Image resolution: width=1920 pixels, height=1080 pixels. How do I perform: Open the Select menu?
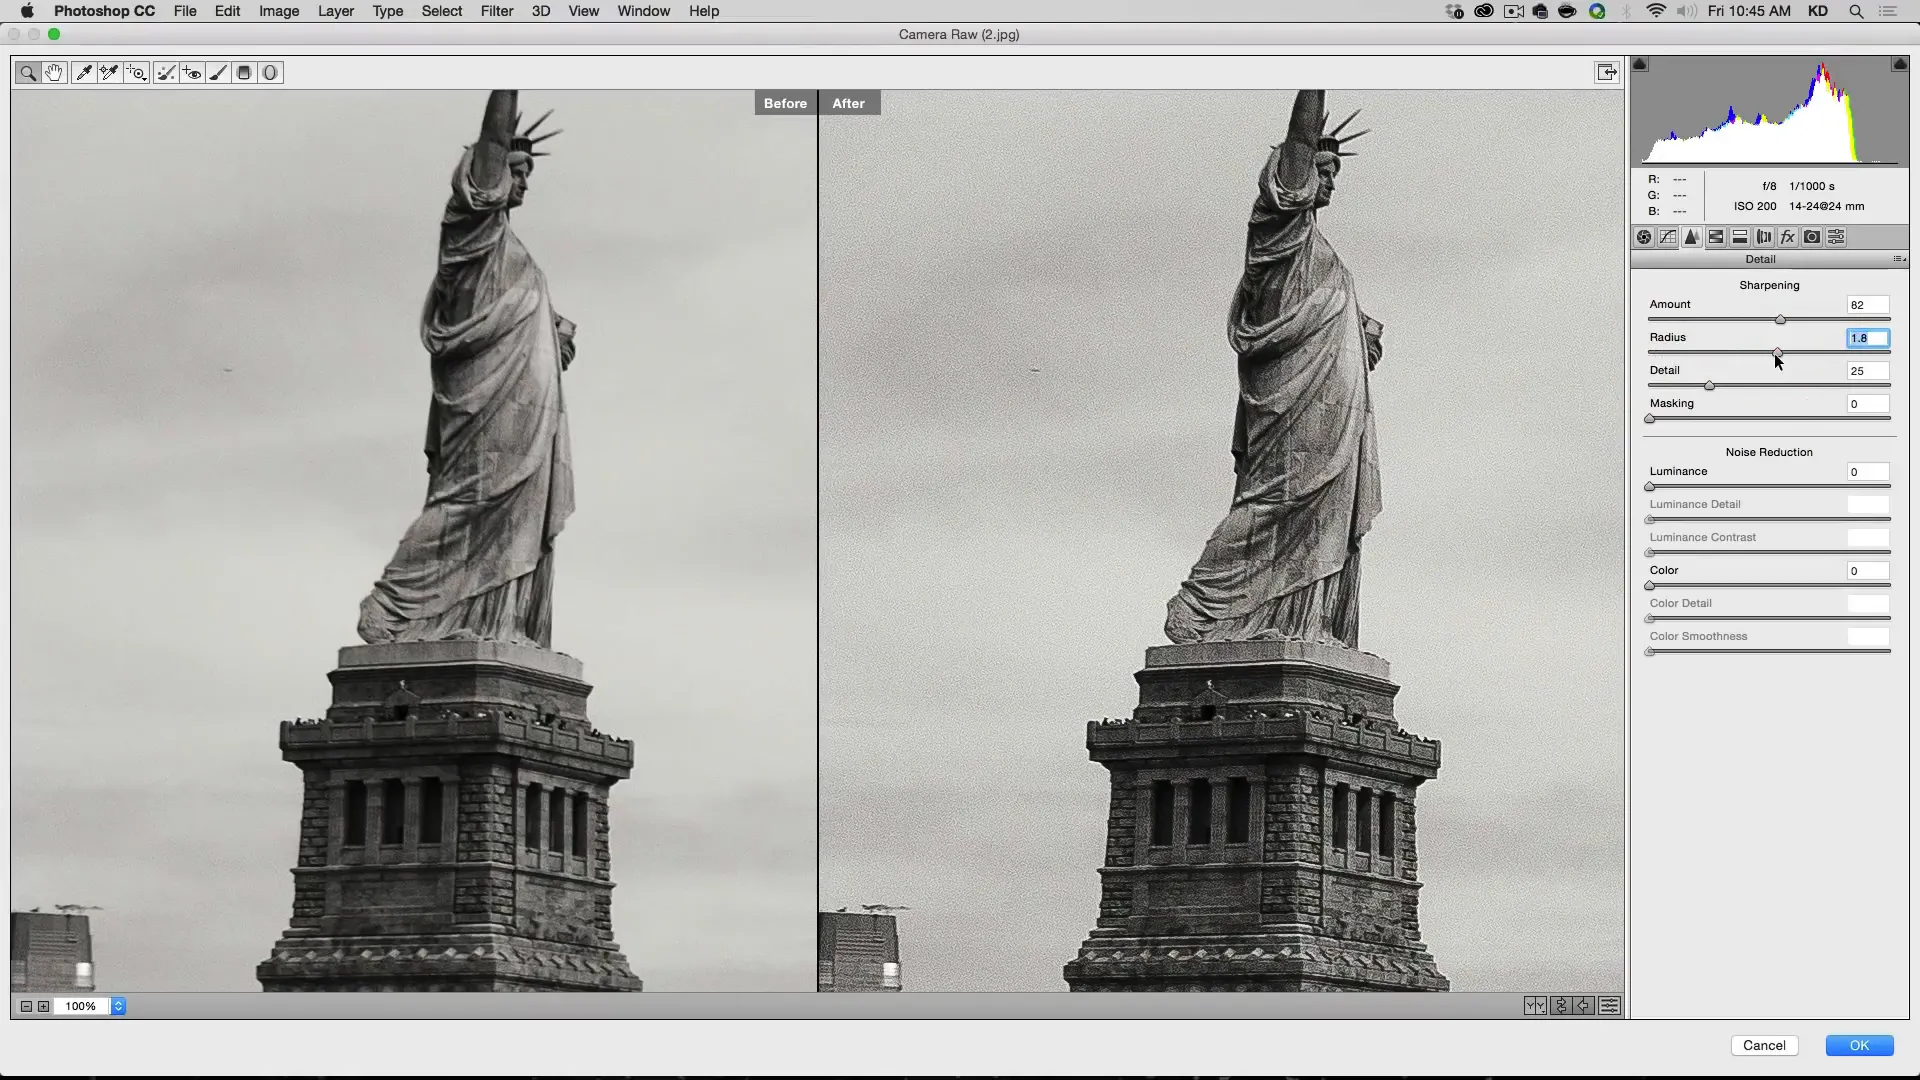(442, 11)
